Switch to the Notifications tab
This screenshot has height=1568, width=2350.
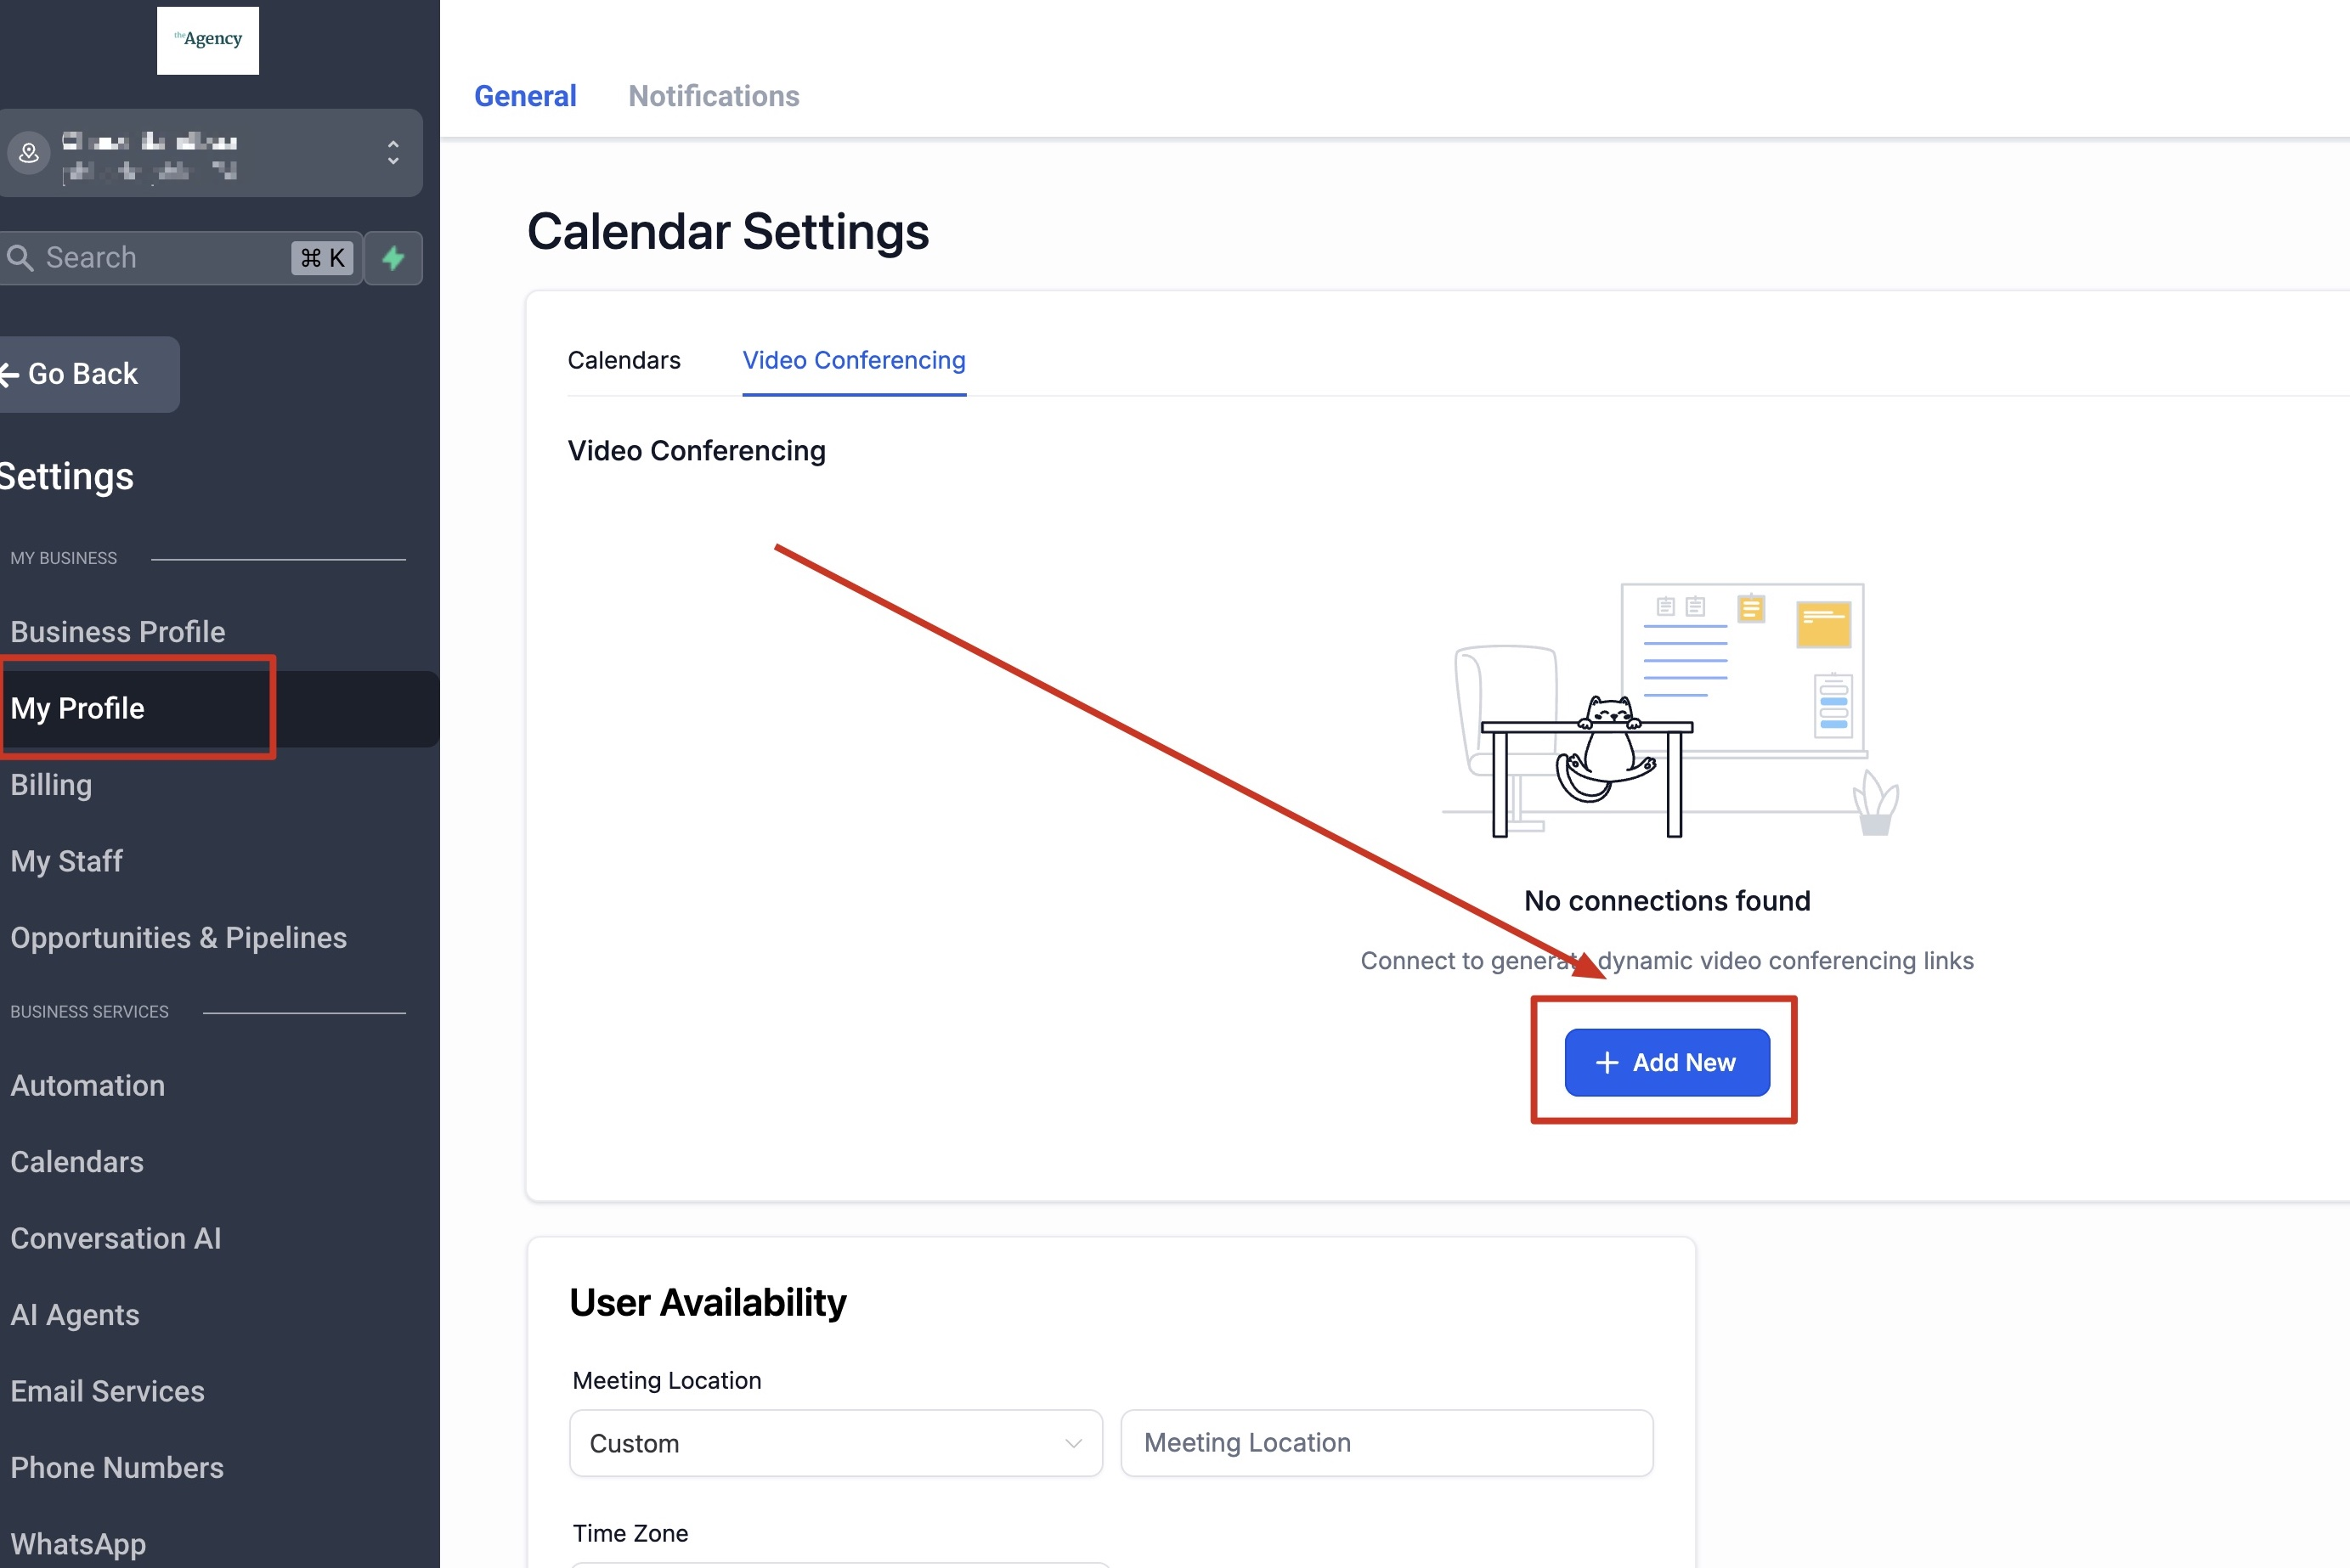click(x=713, y=96)
